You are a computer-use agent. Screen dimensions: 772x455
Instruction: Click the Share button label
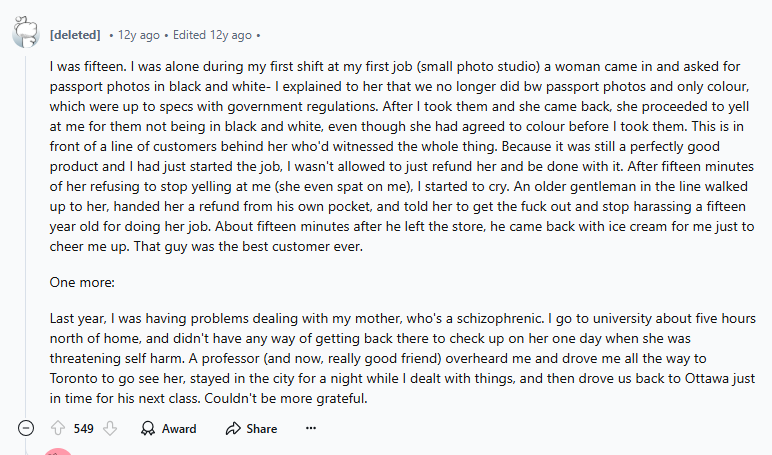261,429
